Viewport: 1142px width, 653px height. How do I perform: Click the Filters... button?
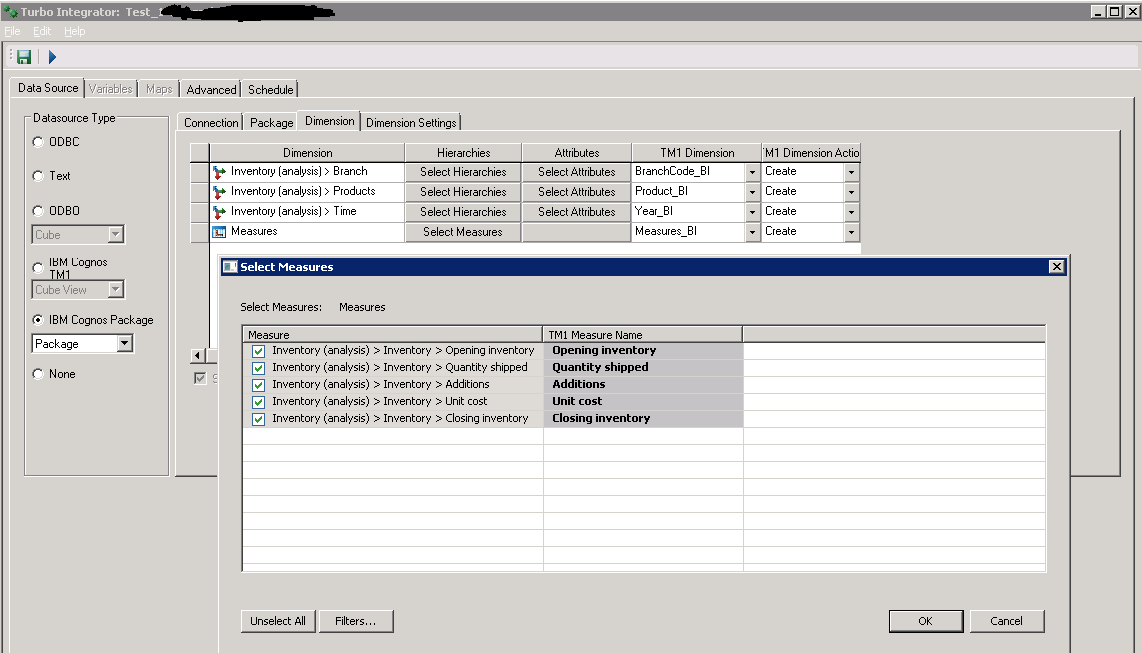[x=356, y=621]
